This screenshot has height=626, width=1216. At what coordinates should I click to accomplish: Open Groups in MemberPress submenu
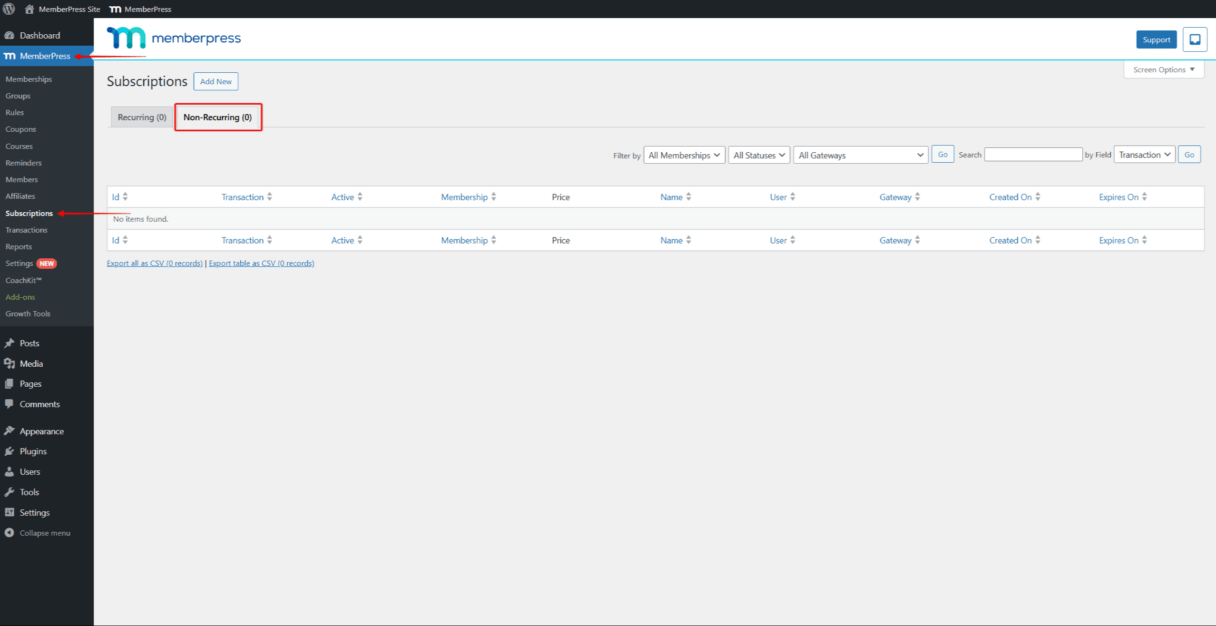coord(18,96)
